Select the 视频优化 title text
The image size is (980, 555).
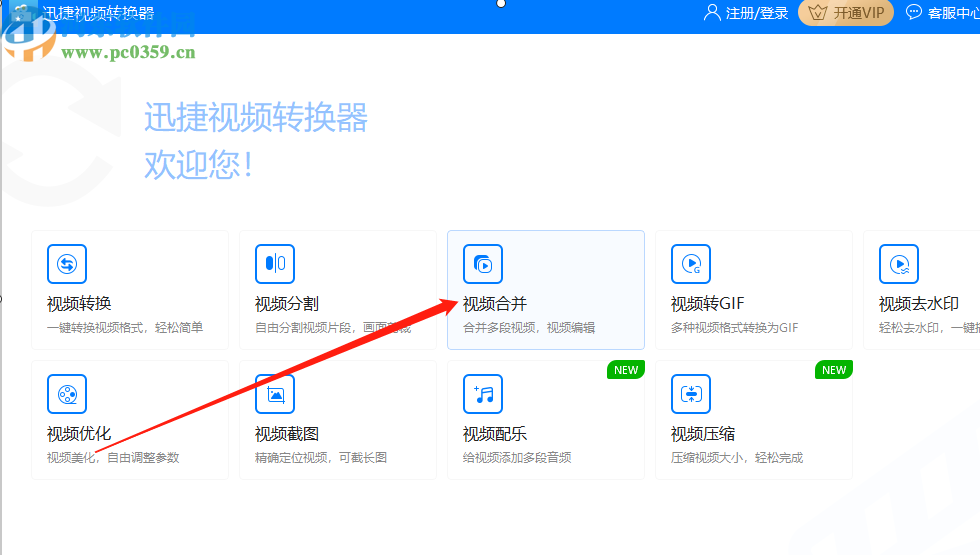79,434
